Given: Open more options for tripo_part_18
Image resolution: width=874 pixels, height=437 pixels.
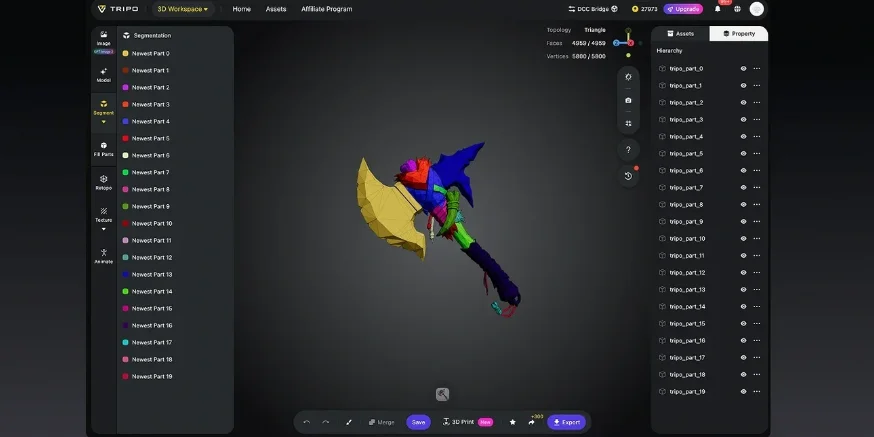Looking at the screenshot, I should pyautogui.click(x=756, y=375).
